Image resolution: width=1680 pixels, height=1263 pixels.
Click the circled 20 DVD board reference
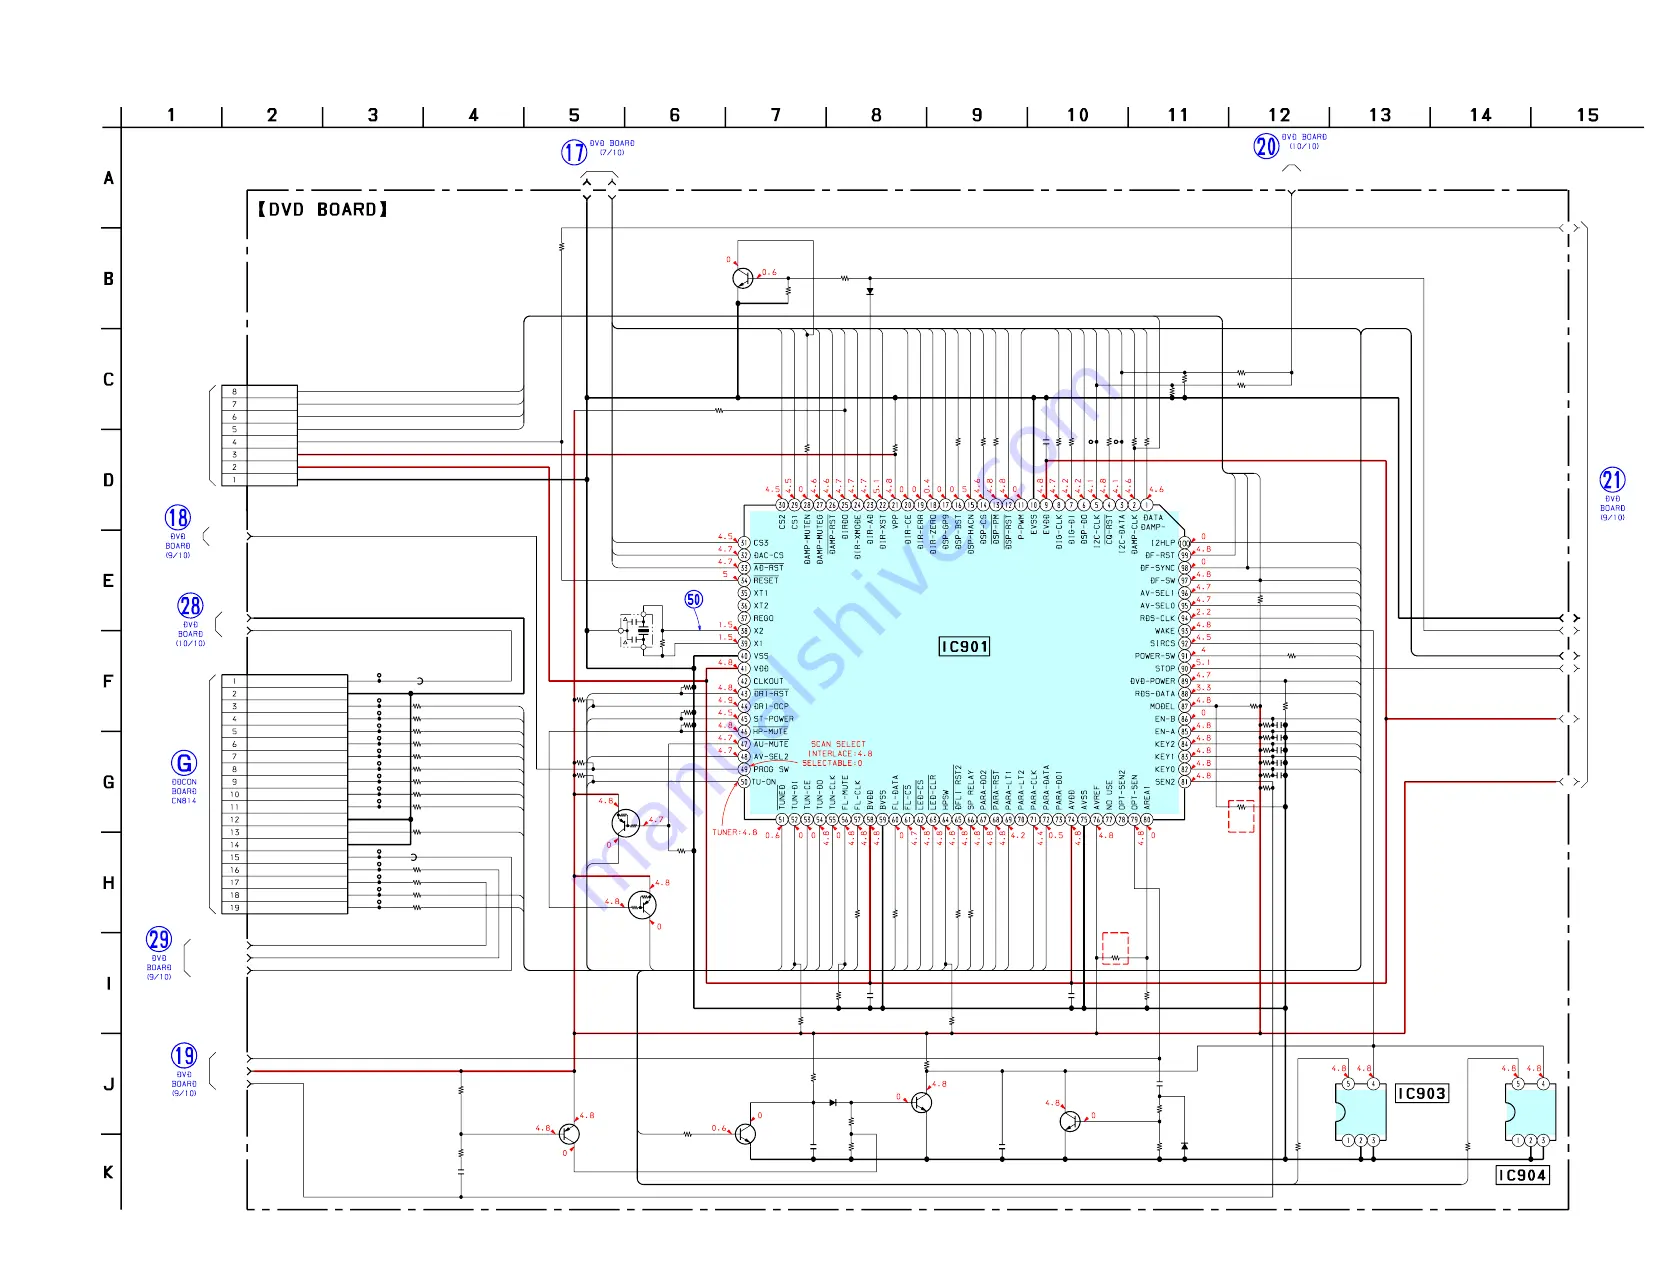tap(1266, 146)
